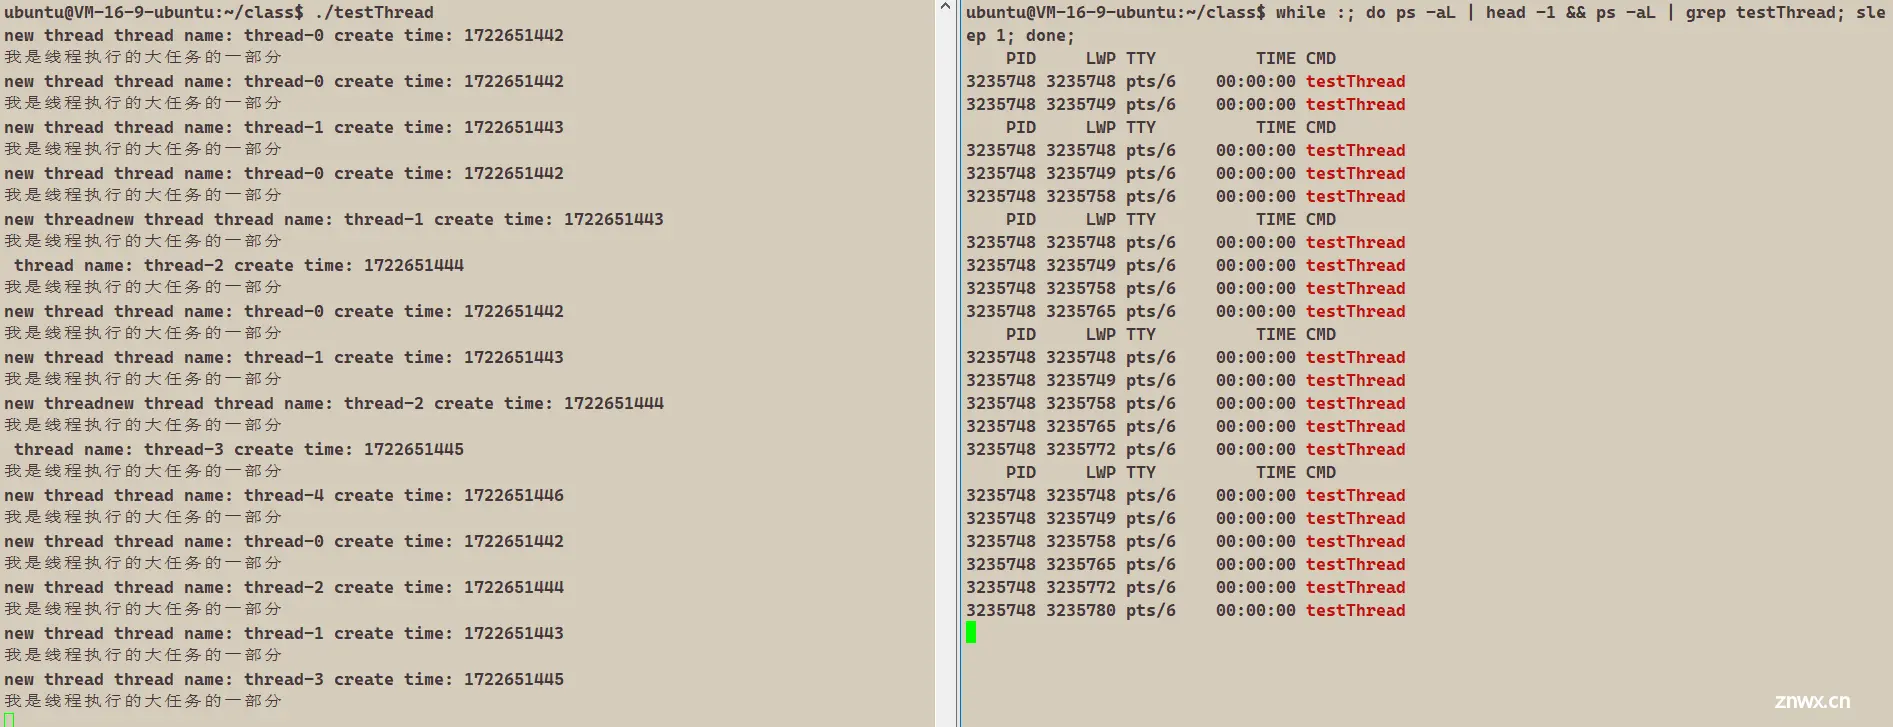Click the 'ubuntu@VM-16-9-ubuntu:~/class$' prompt in the left terminal
The image size is (1893, 727).
point(154,12)
